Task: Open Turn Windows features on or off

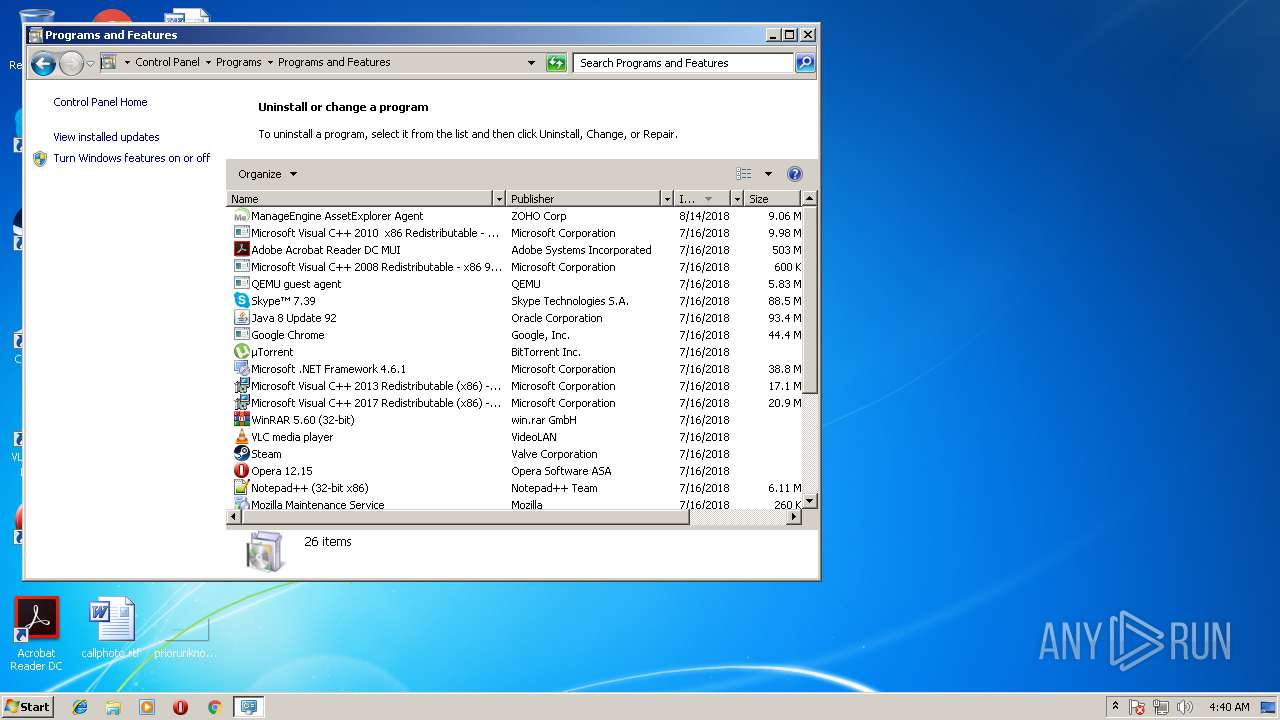Action: pos(131,158)
